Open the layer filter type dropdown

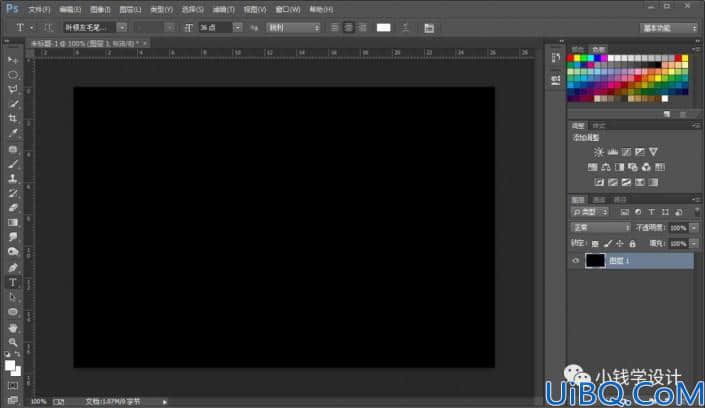coord(589,212)
